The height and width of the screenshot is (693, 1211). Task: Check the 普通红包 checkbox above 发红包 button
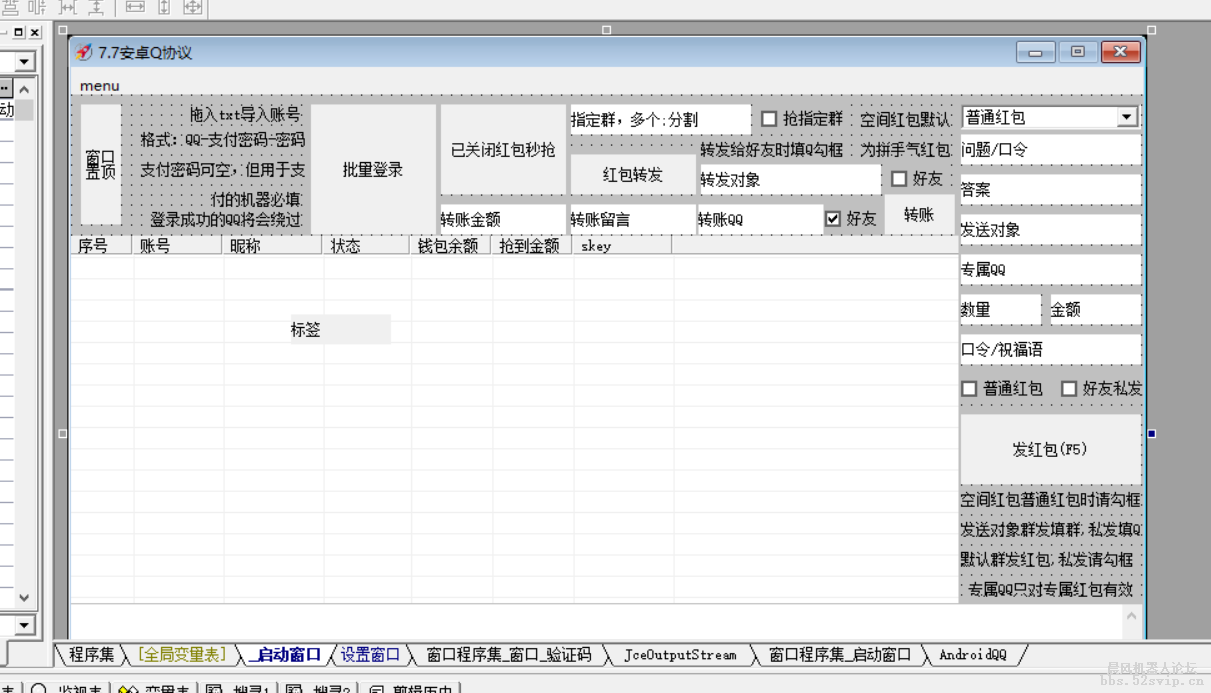[x=969, y=389]
